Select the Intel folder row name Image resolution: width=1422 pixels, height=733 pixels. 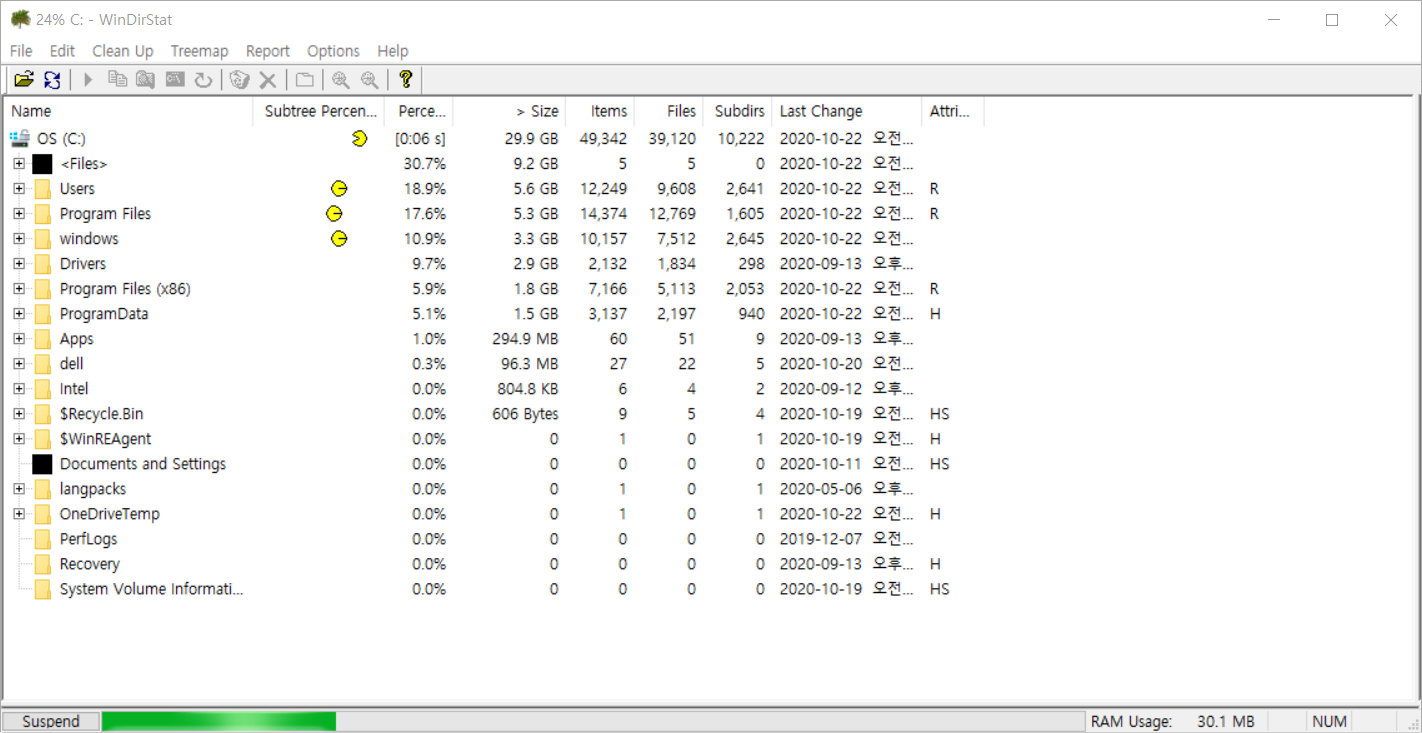coord(74,389)
